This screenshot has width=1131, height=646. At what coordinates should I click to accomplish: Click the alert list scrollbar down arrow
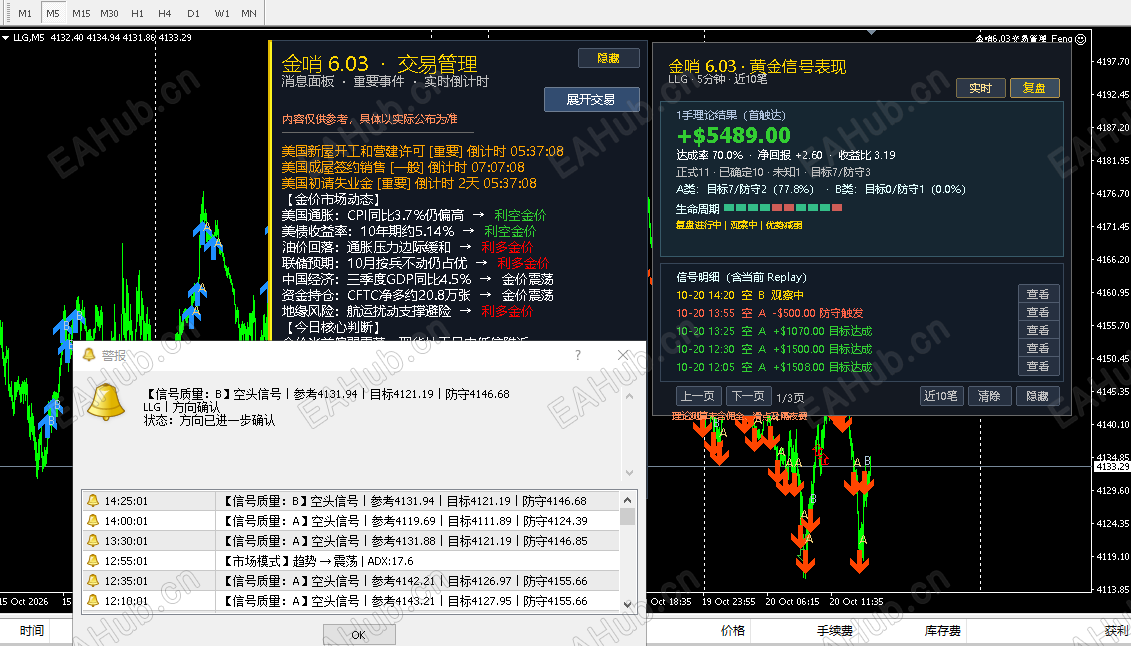[628, 605]
